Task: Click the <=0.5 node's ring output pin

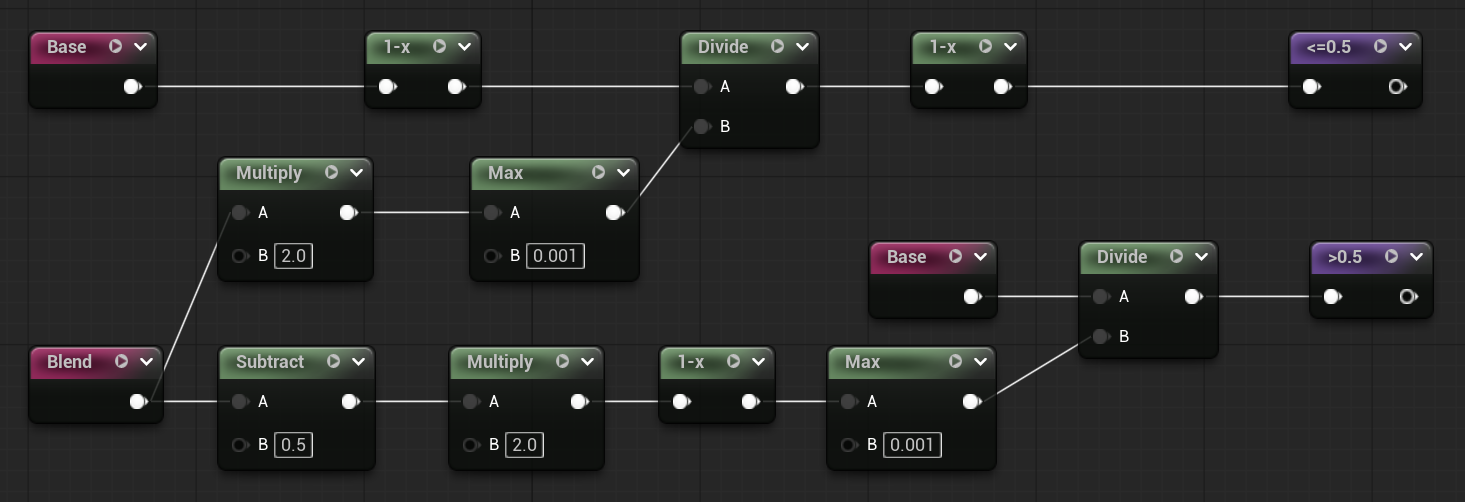Action: [x=1398, y=87]
